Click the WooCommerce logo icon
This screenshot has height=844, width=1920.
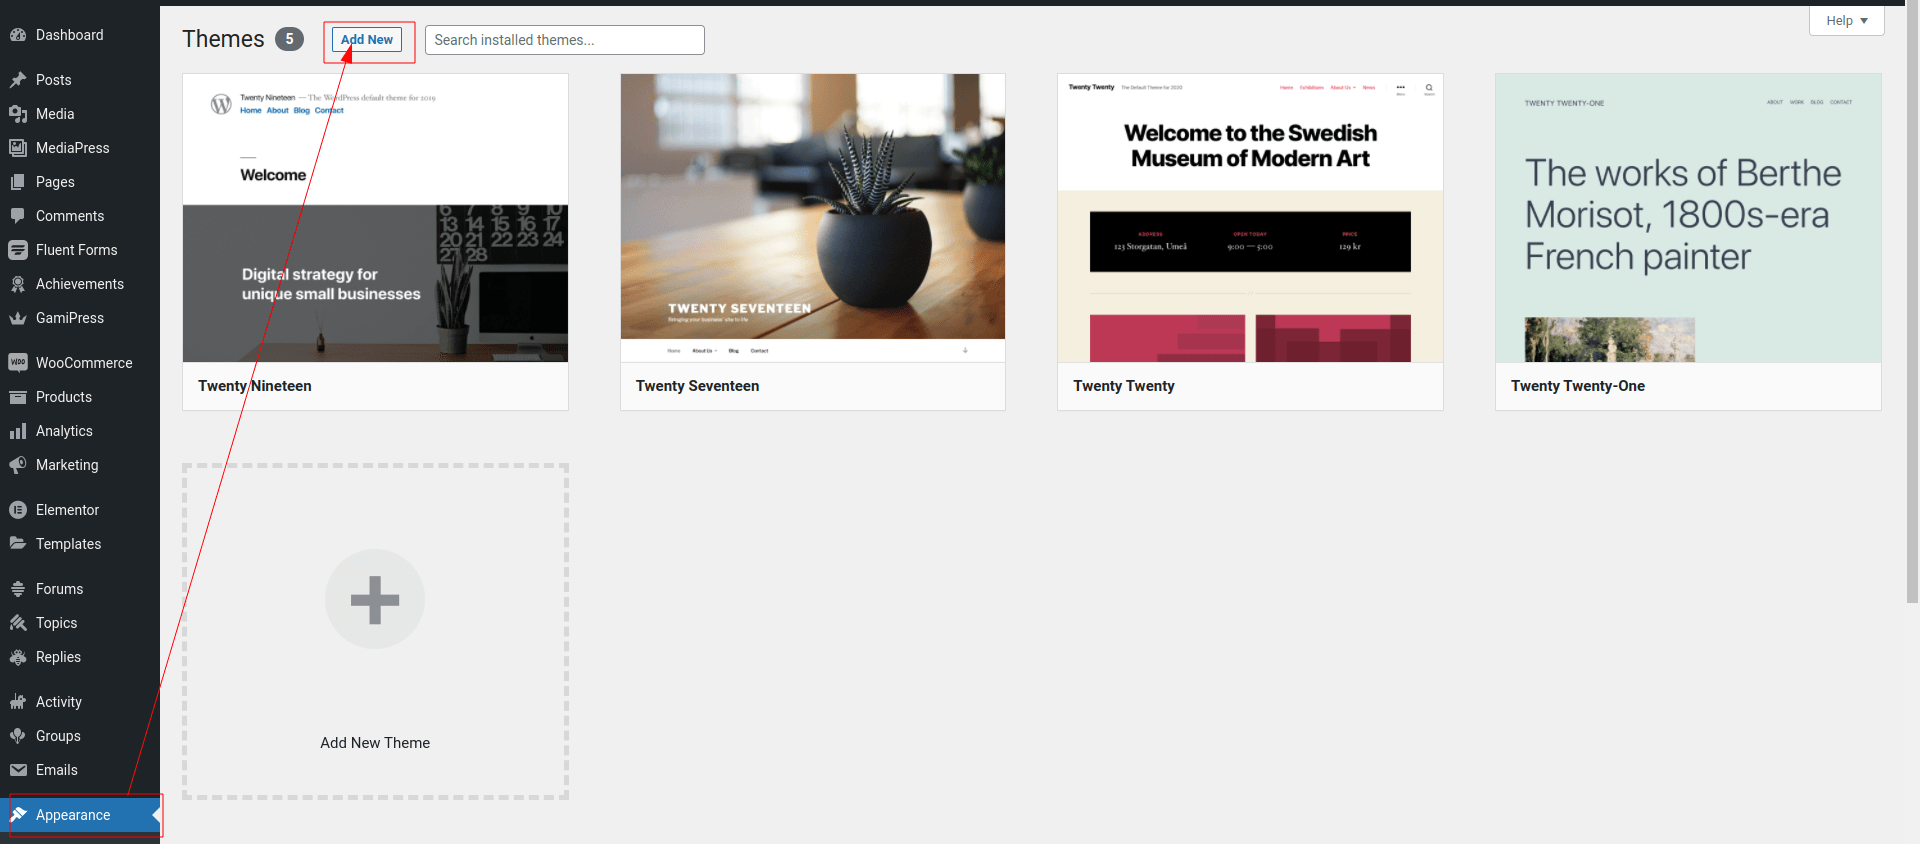[x=18, y=363]
